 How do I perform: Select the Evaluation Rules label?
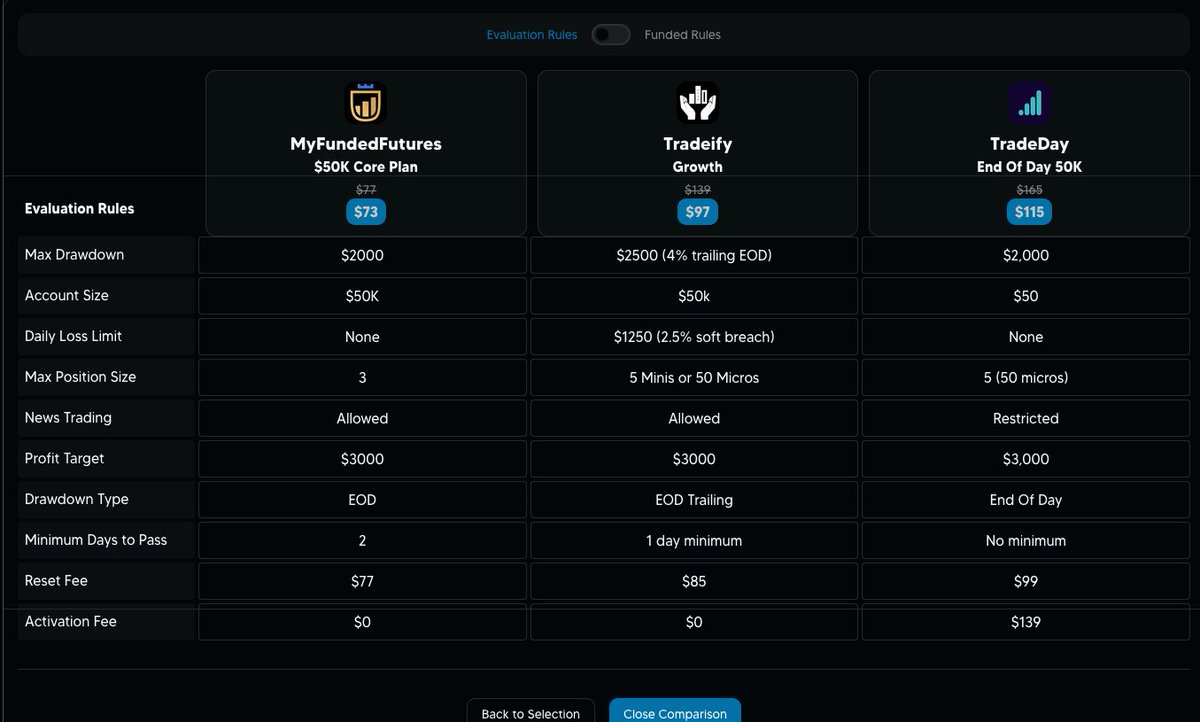[x=532, y=35]
